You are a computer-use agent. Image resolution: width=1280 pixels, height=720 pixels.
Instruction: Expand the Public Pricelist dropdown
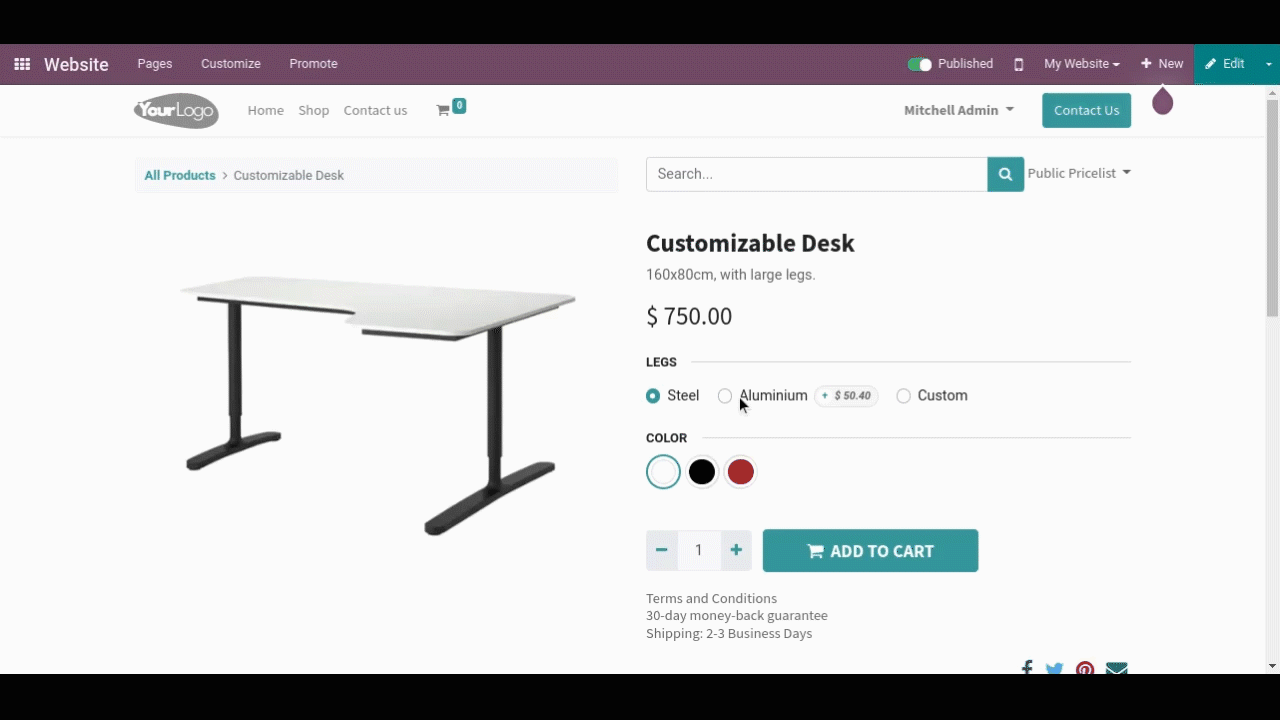[x=1079, y=173]
